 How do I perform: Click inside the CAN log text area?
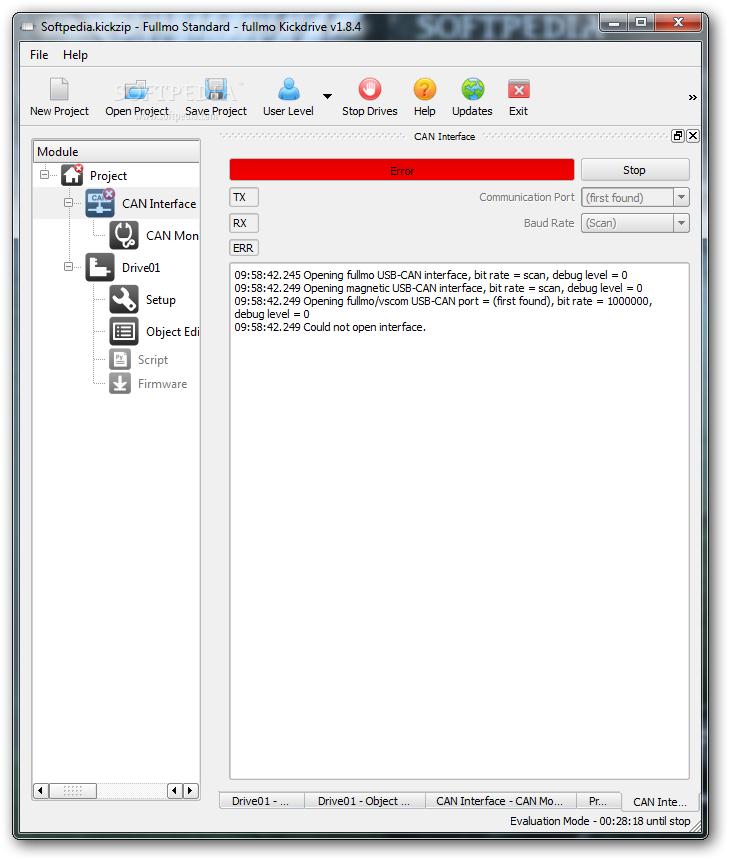[x=459, y=521]
